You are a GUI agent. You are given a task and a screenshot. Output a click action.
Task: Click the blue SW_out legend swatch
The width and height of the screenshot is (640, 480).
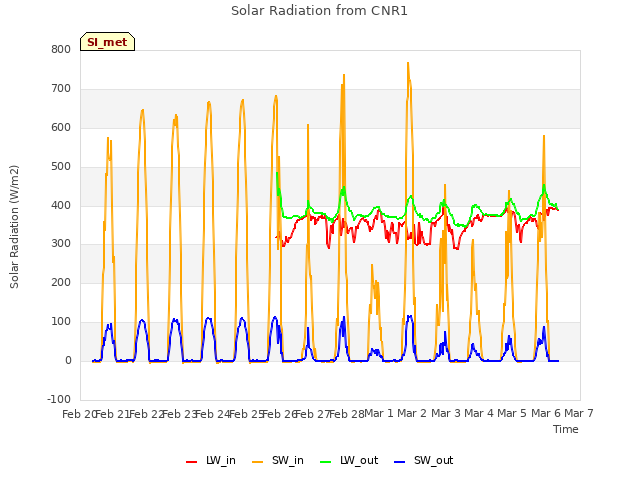[400, 462]
